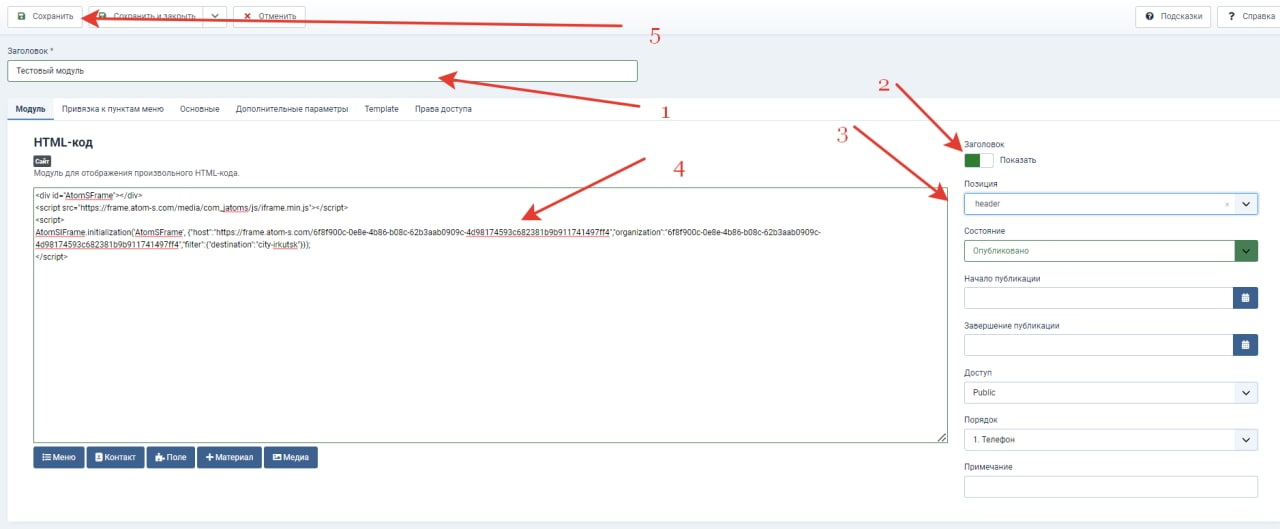Image resolution: width=1280 pixels, height=529 pixels.
Task: Clear the header position value
Action: pyautogui.click(x=1227, y=204)
